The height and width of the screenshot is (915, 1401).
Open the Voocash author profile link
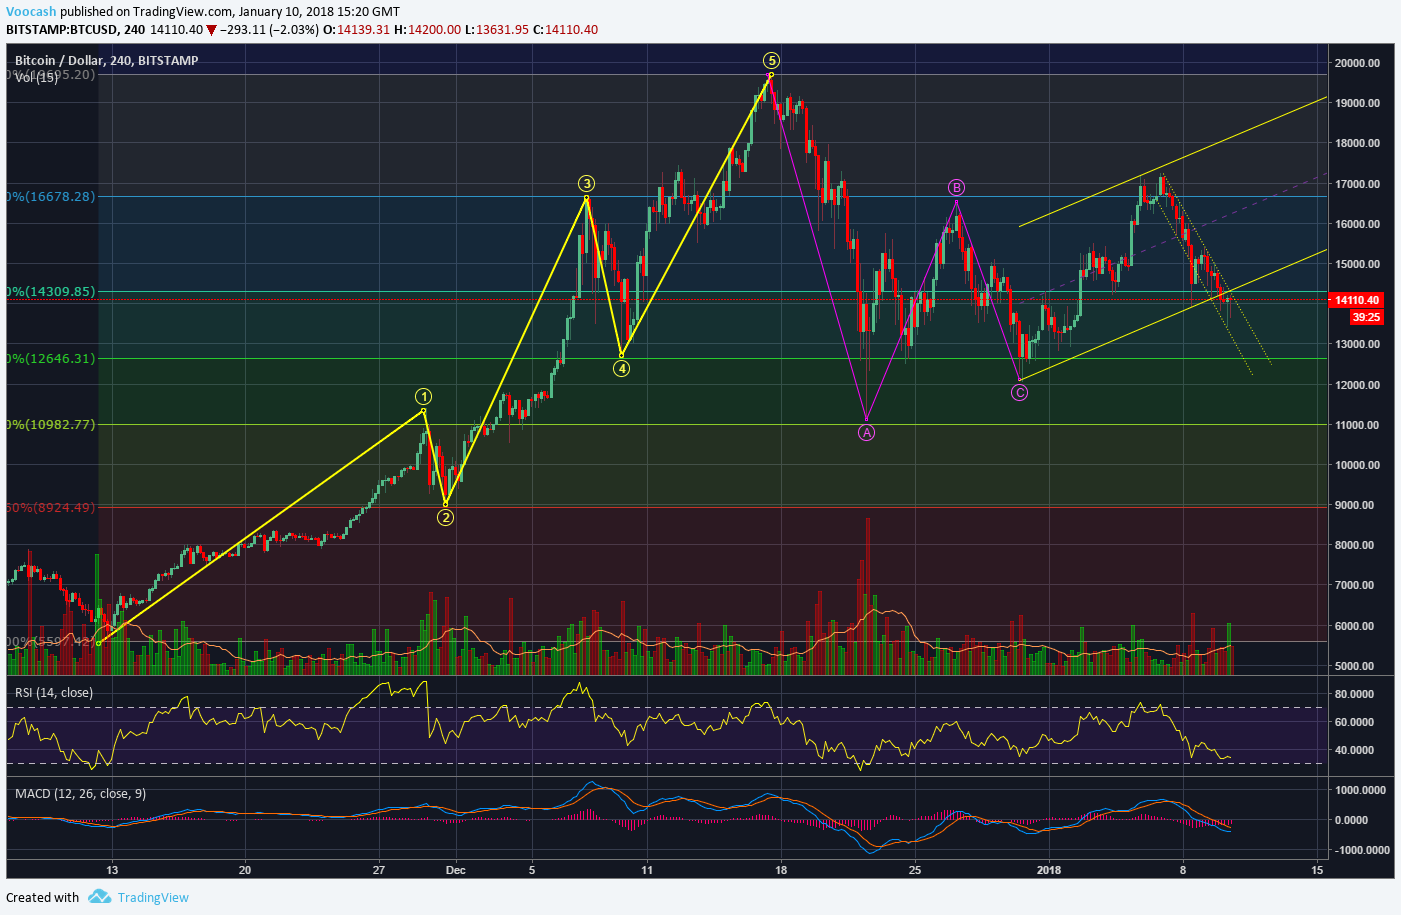[x=31, y=12]
